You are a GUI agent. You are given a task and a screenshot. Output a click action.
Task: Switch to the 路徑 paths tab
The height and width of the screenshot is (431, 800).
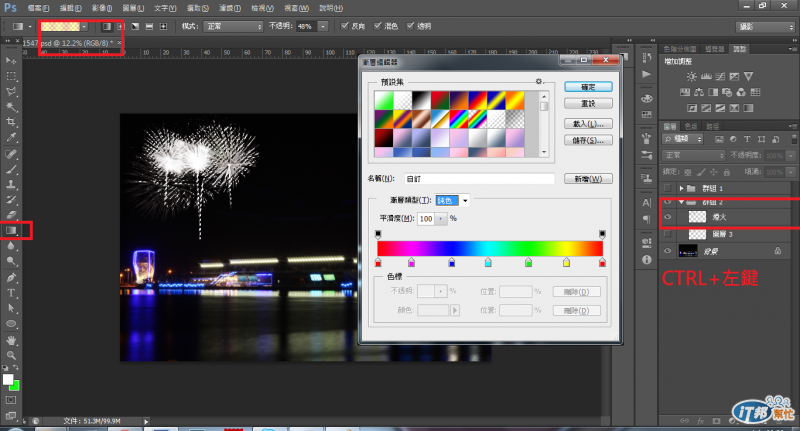click(x=713, y=126)
